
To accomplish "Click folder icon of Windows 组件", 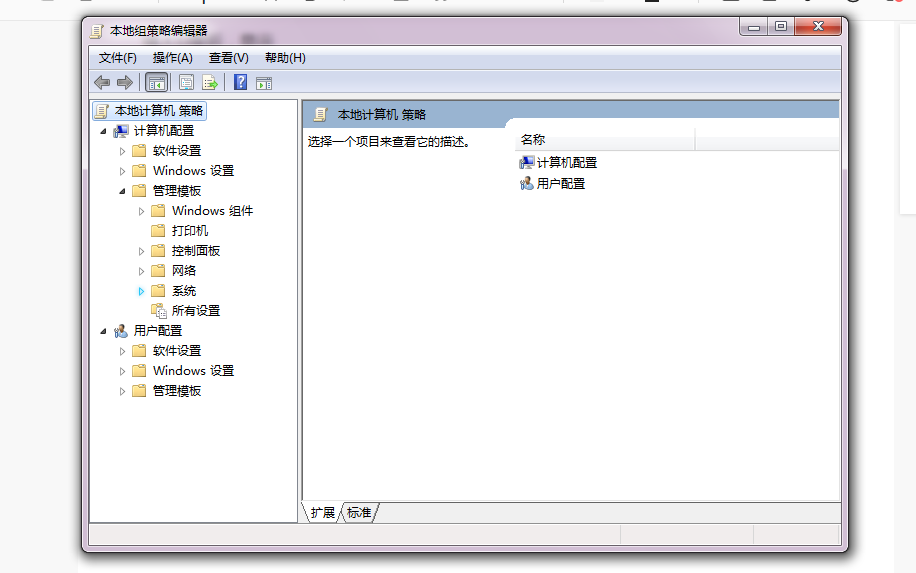I will 158,211.
